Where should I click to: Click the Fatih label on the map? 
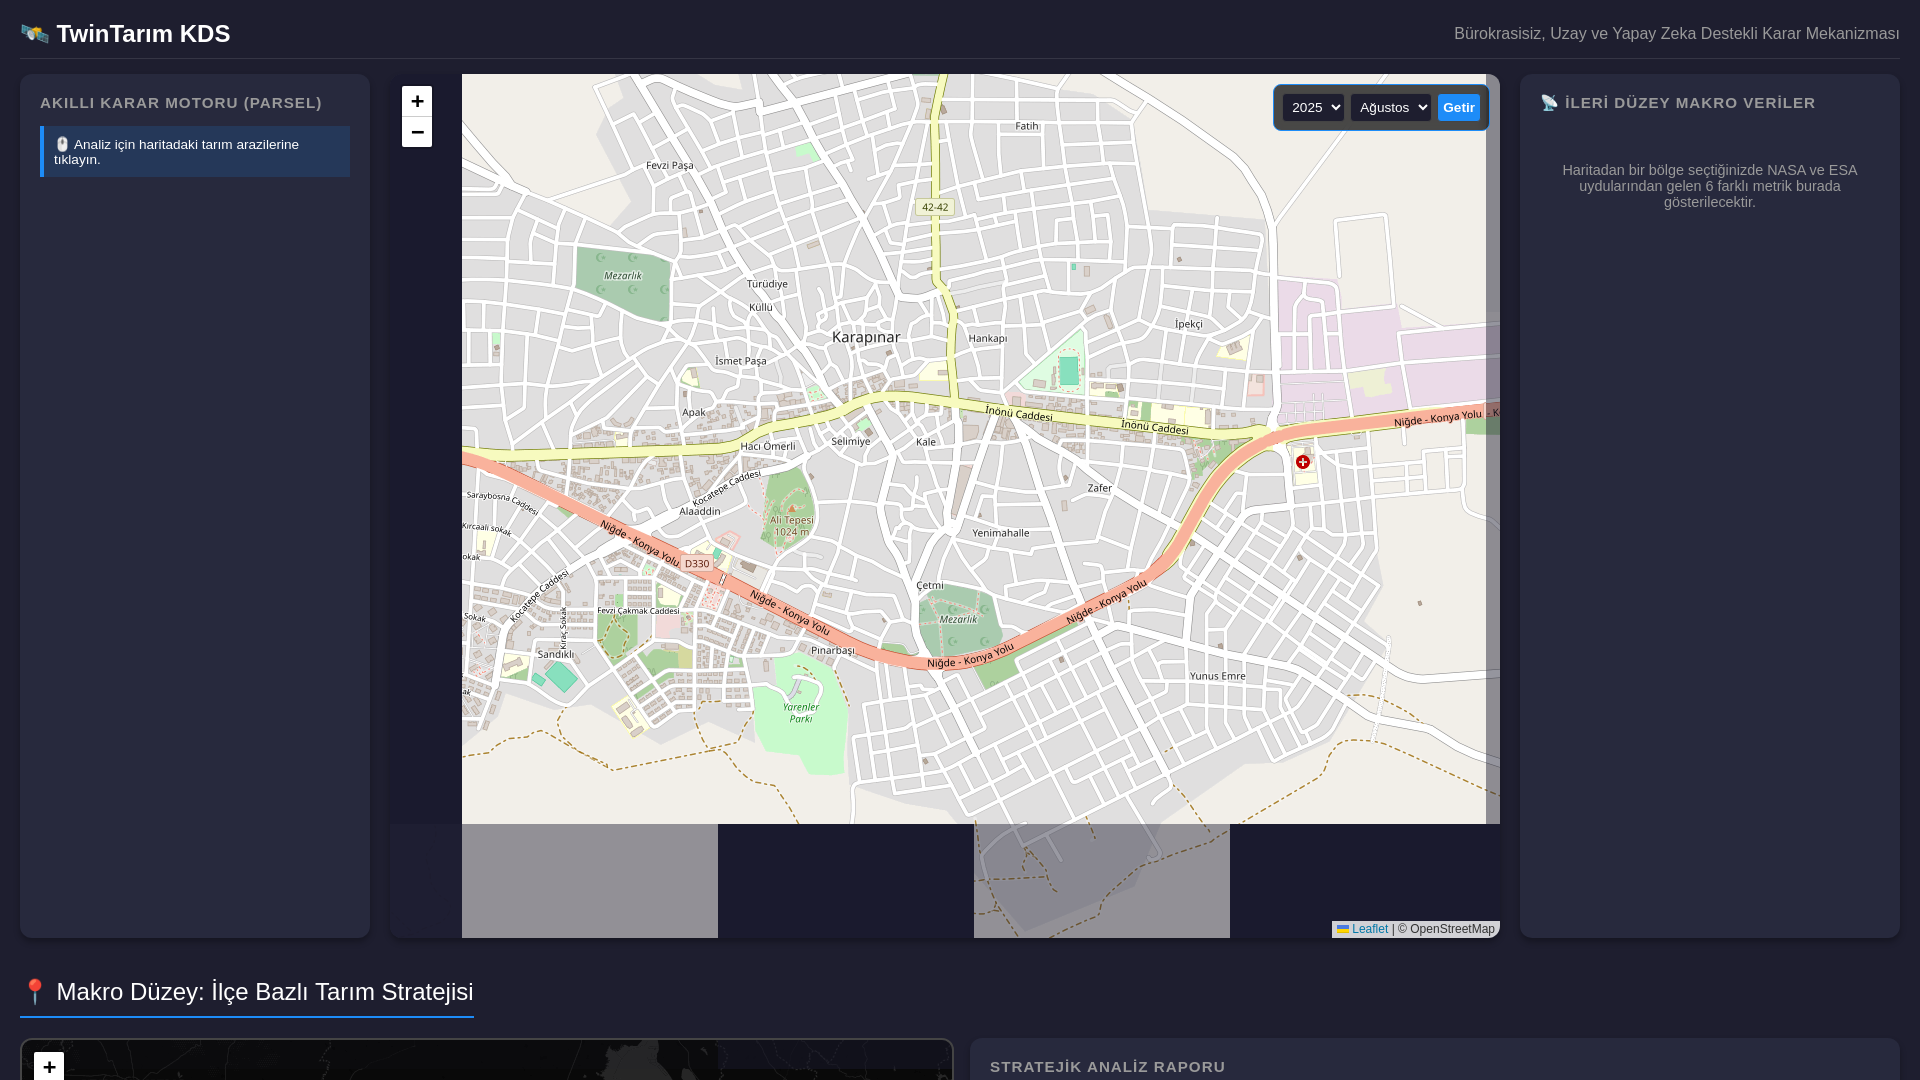point(1027,126)
